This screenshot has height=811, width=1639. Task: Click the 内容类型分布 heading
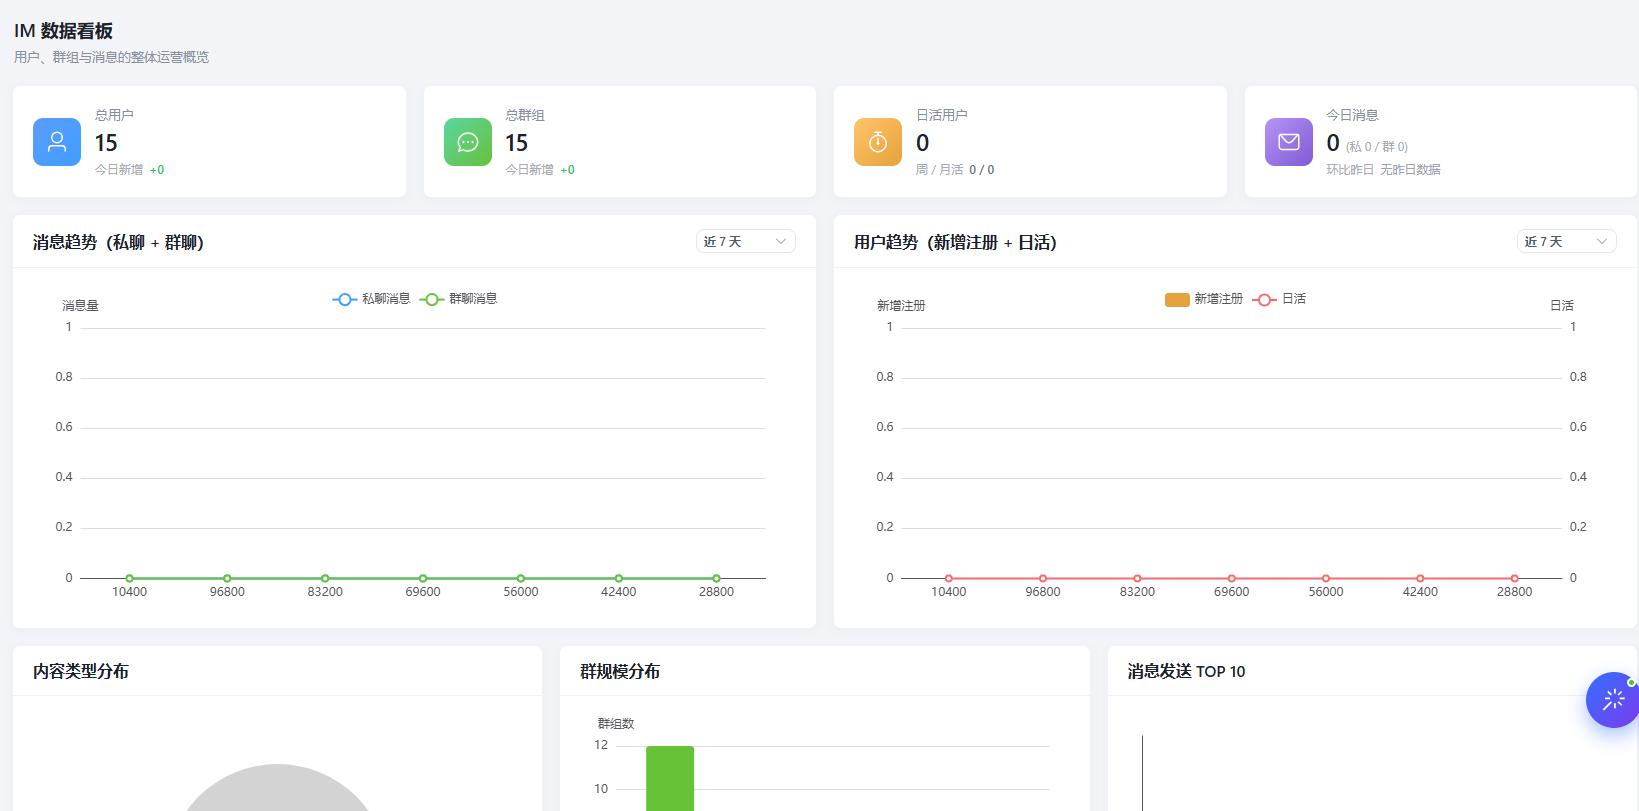tap(81, 671)
